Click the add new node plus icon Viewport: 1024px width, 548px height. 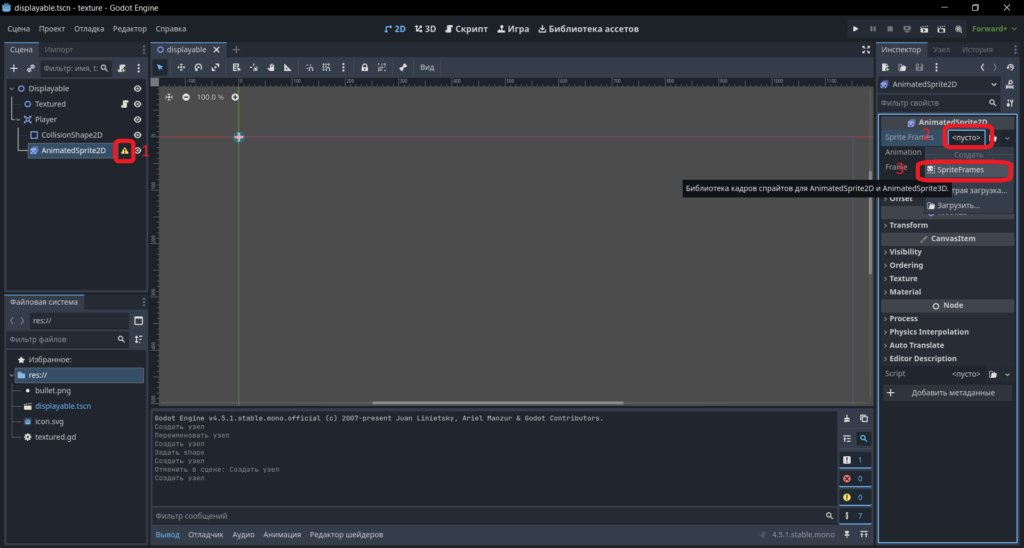pos(14,68)
